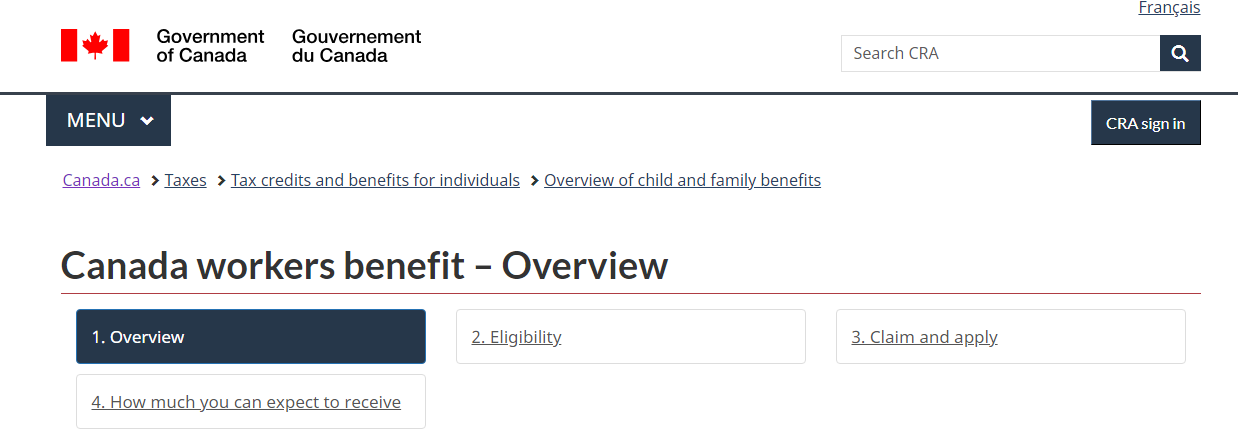Click the Canadian flag logo

[95, 45]
